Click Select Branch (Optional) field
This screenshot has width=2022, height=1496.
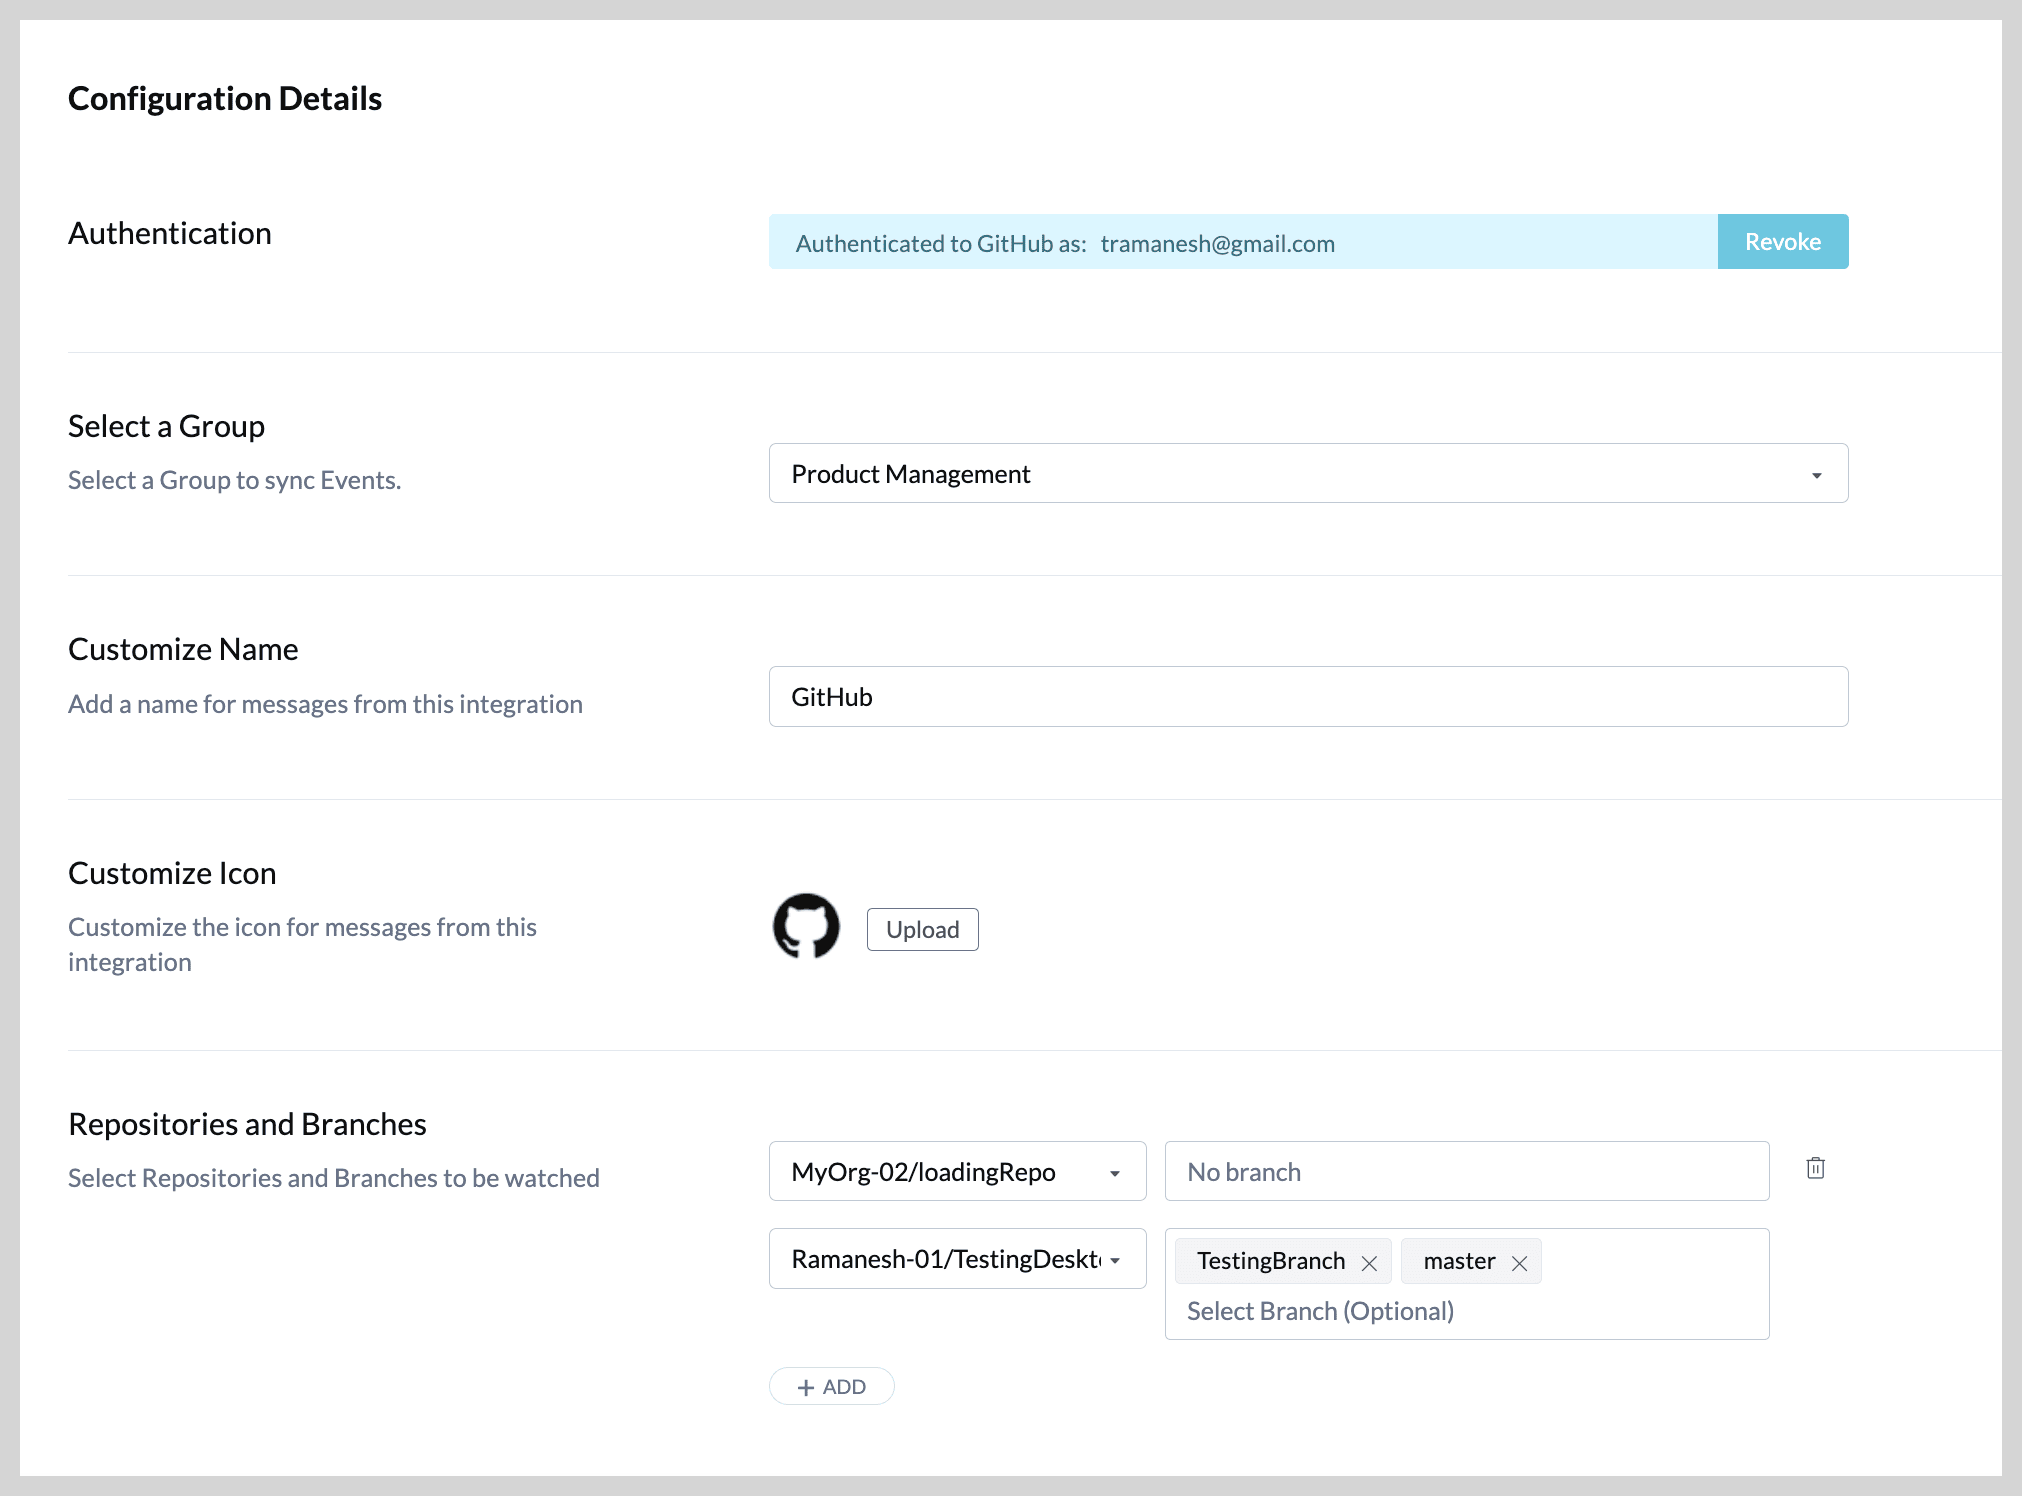(x=1320, y=1311)
